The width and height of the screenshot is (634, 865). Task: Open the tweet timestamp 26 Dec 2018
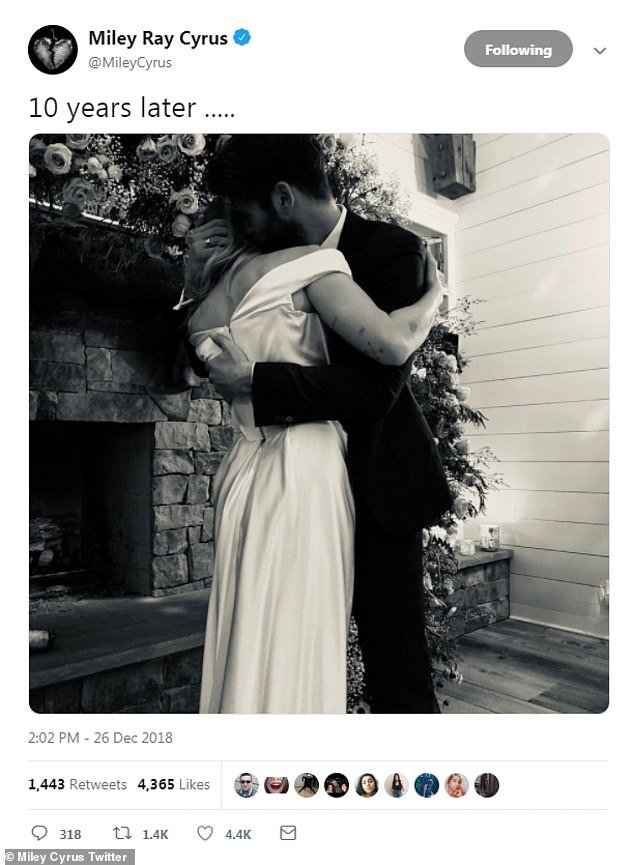click(101, 738)
